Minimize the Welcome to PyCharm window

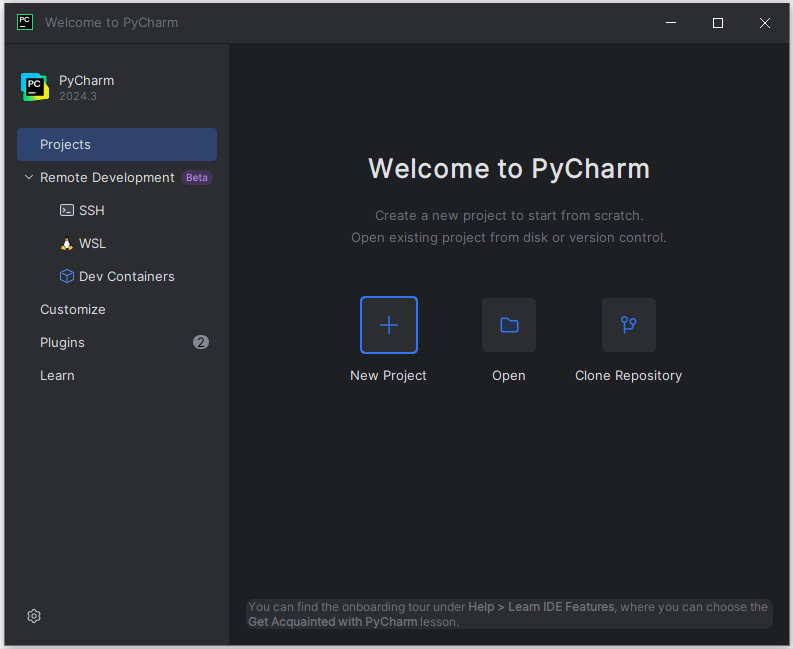[671, 23]
